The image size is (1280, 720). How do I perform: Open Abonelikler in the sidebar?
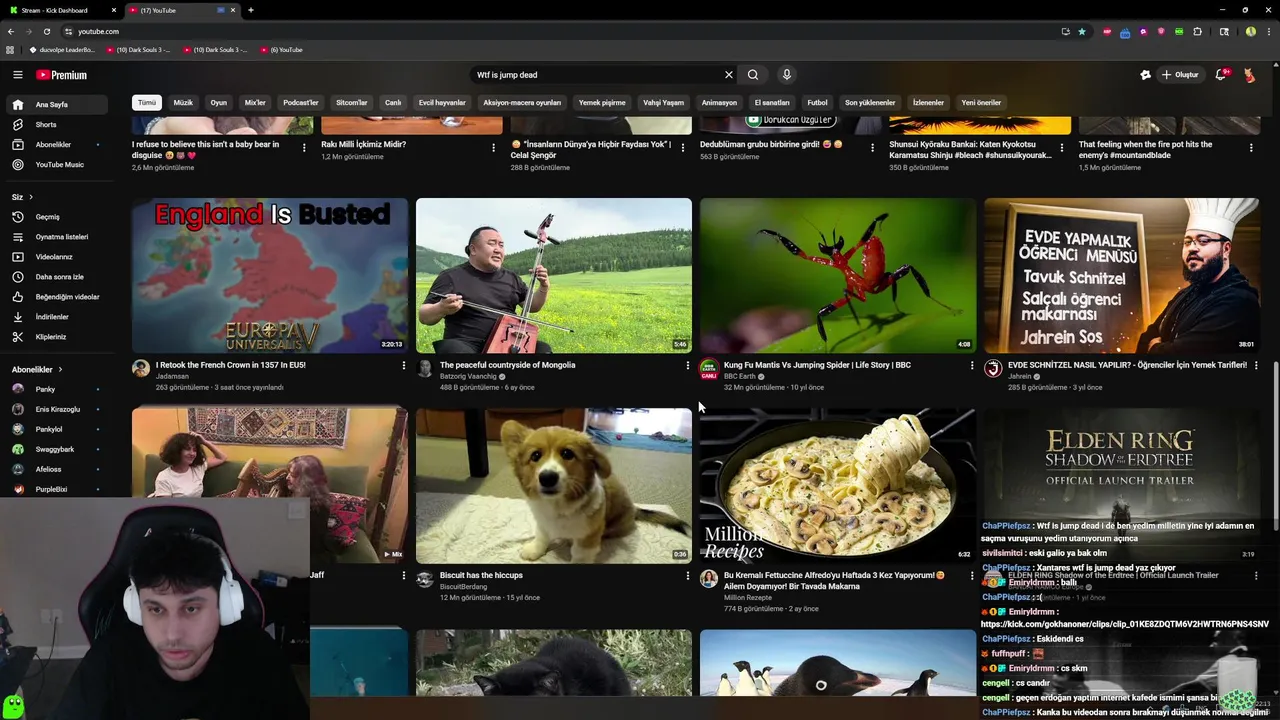[x=55, y=145]
